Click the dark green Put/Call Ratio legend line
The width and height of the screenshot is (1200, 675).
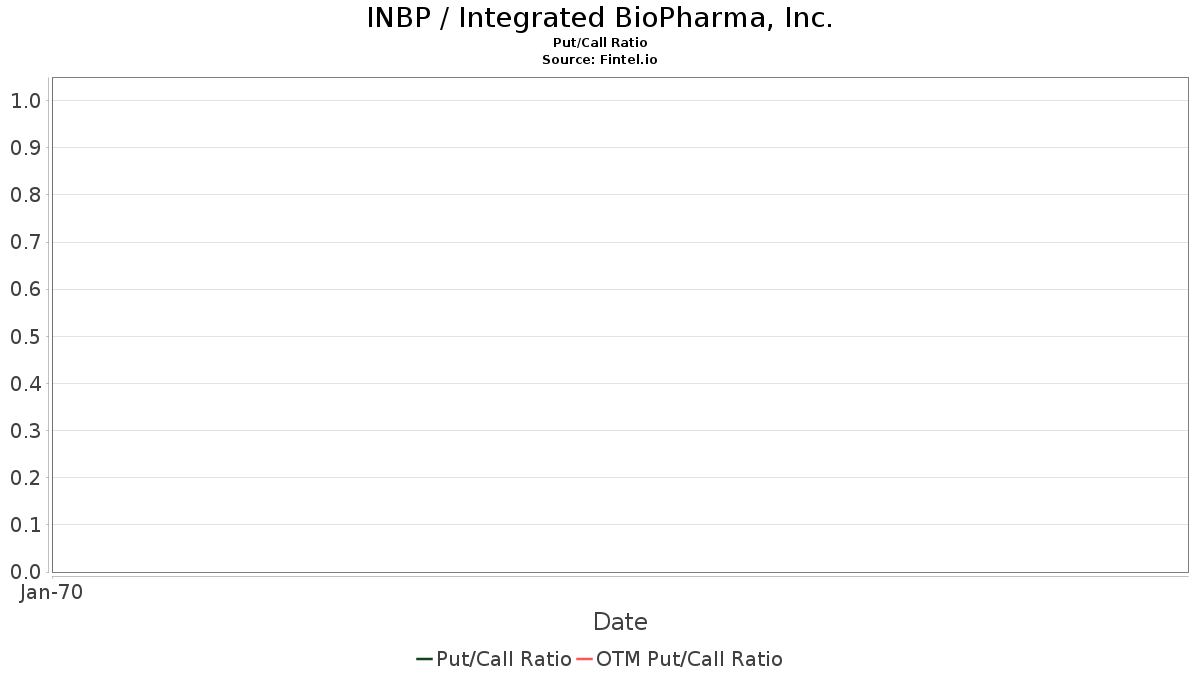424,659
